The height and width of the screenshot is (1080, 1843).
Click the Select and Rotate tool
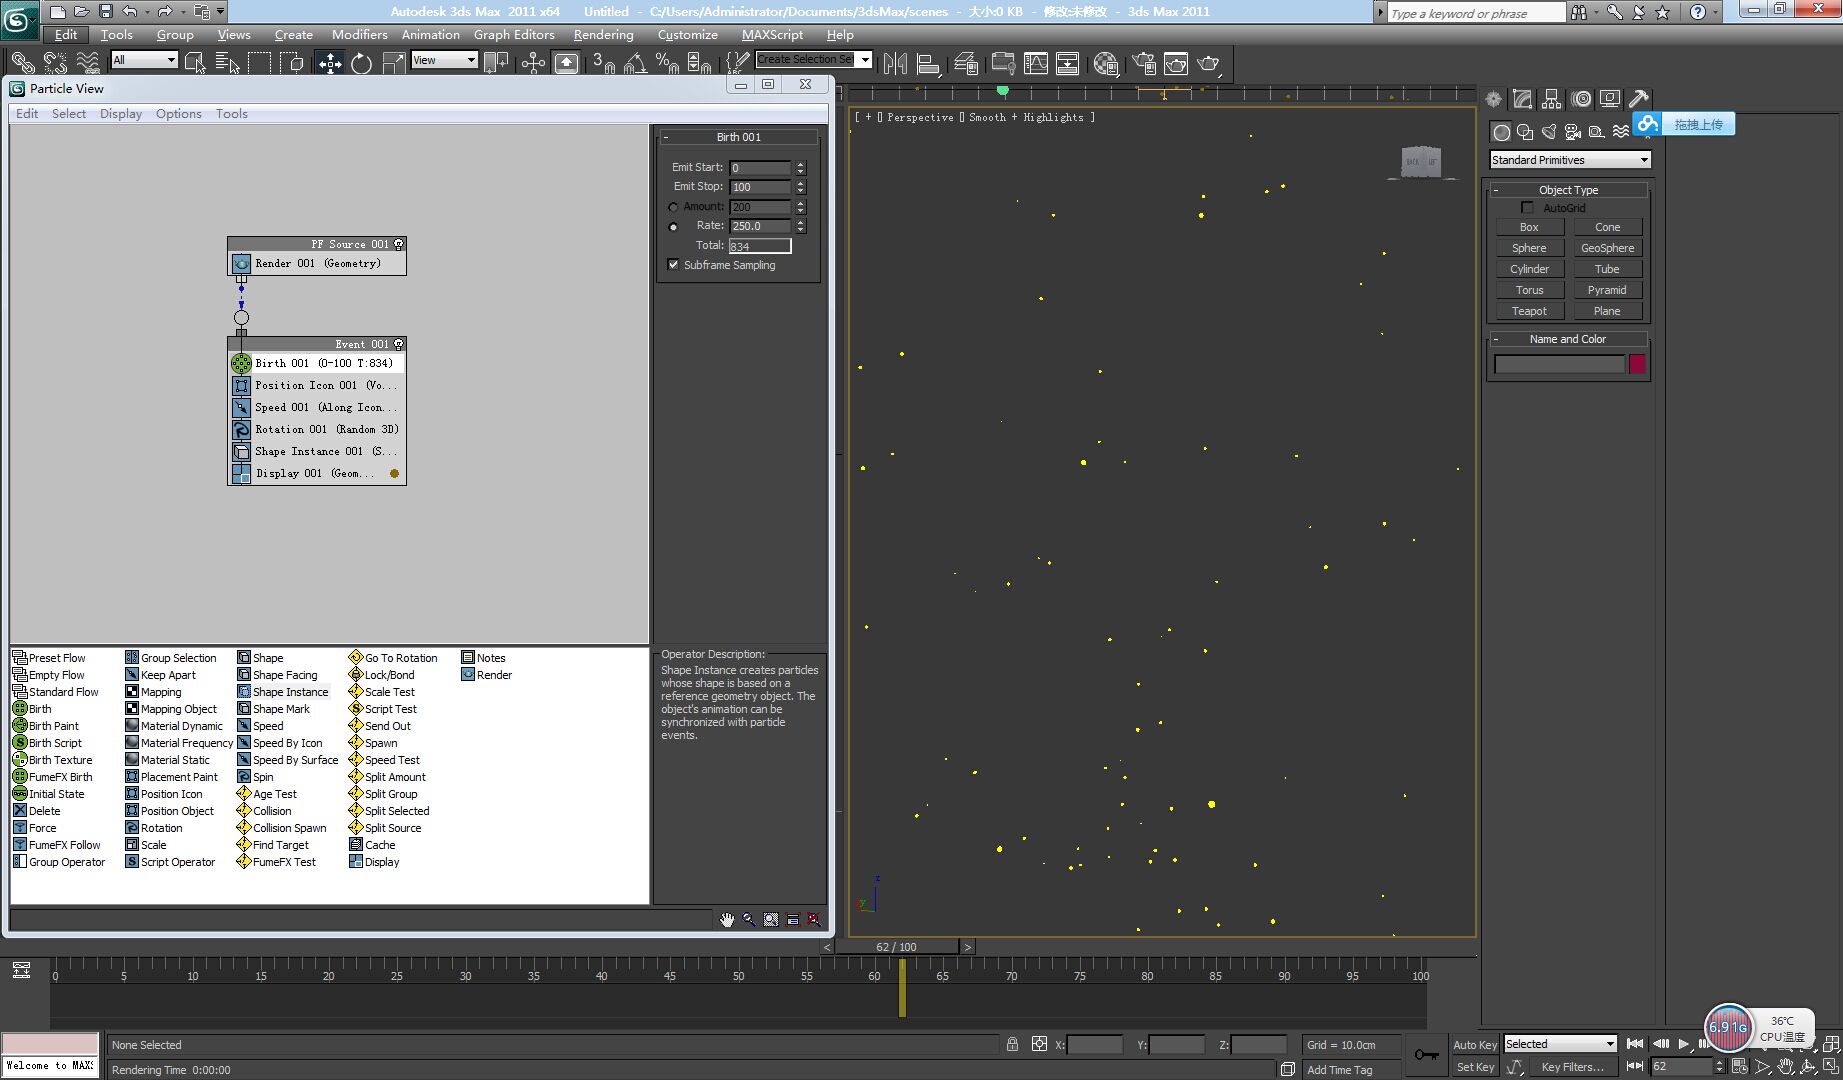pos(361,63)
